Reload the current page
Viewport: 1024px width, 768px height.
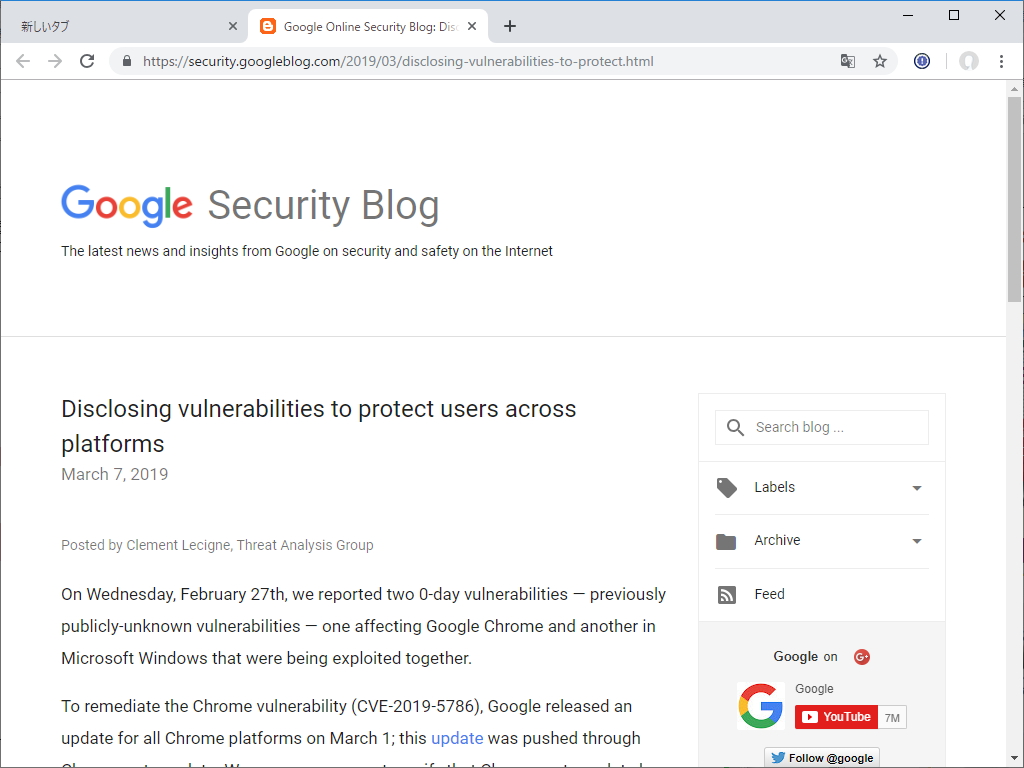click(x=87, y=61)
